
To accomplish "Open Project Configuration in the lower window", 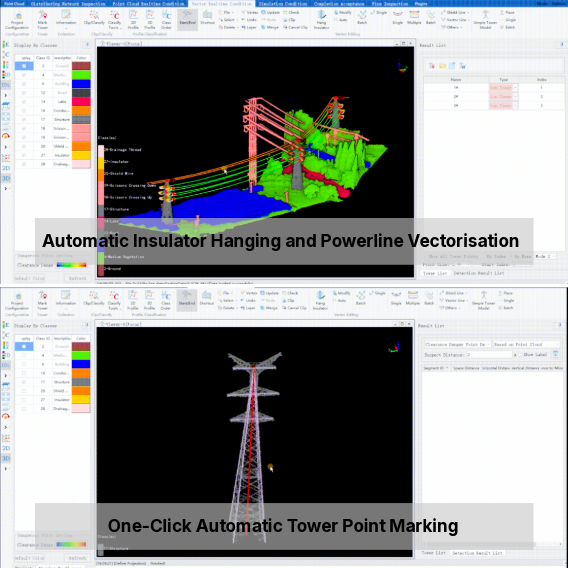I will [x=17, y=301].
